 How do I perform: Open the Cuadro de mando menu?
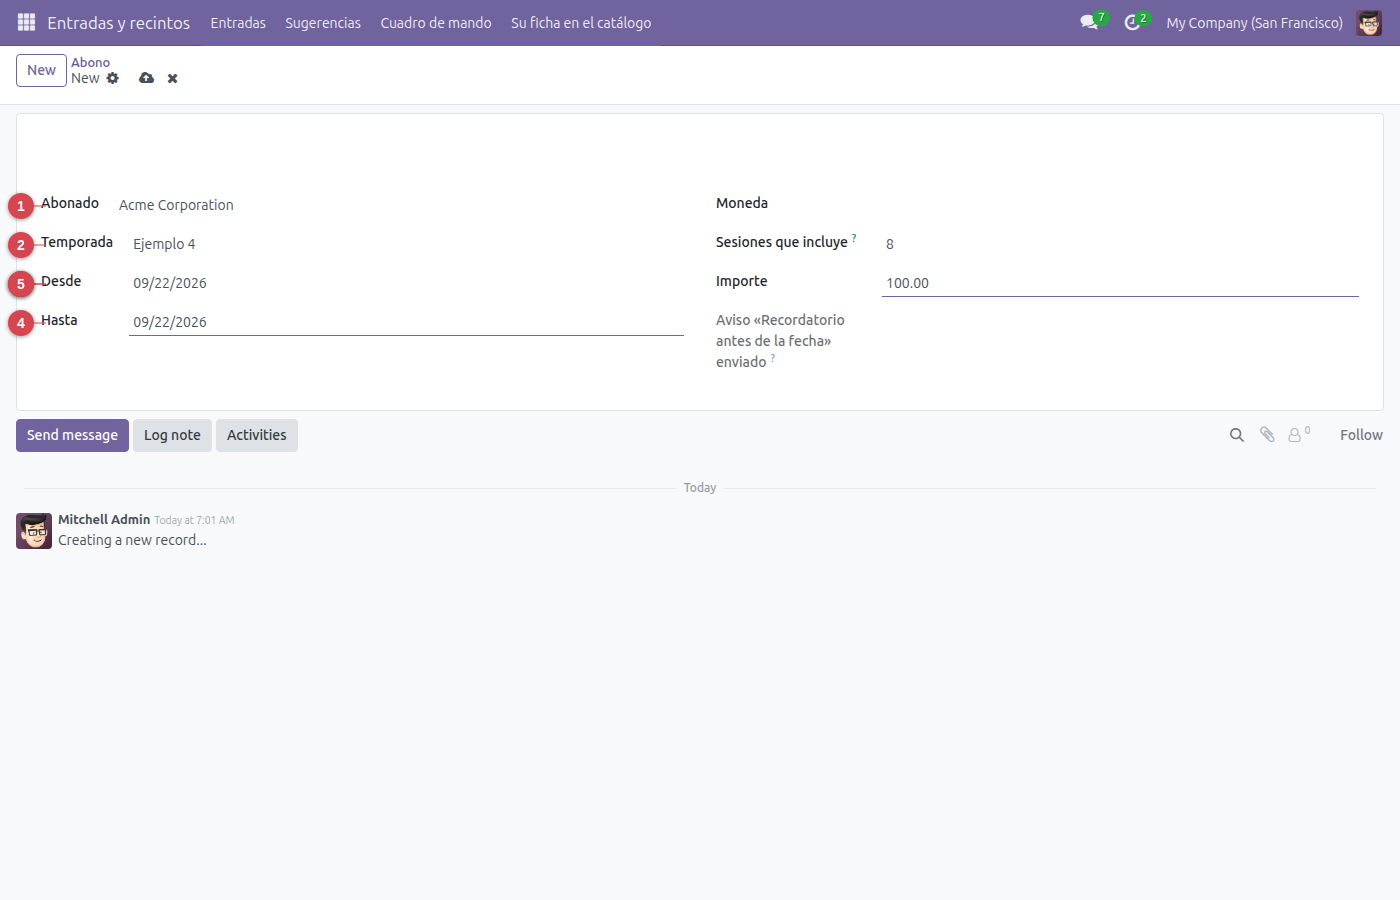436,22
